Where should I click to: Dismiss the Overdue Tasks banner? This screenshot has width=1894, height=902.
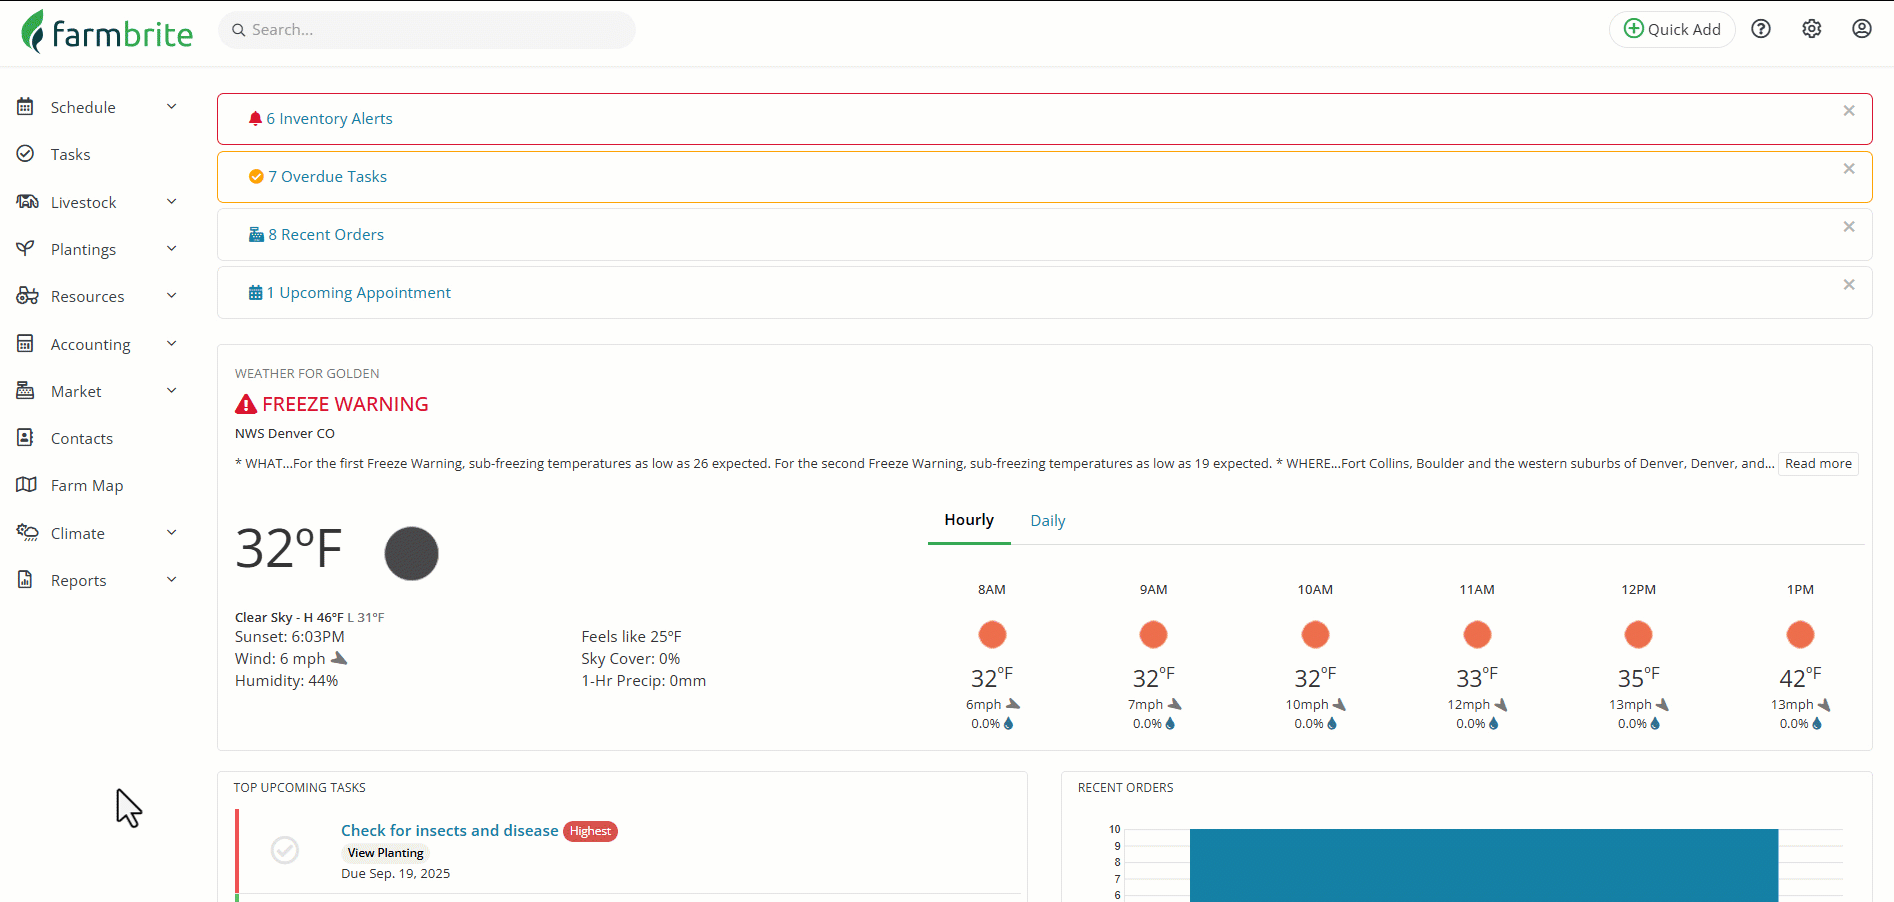point(1849,169)
